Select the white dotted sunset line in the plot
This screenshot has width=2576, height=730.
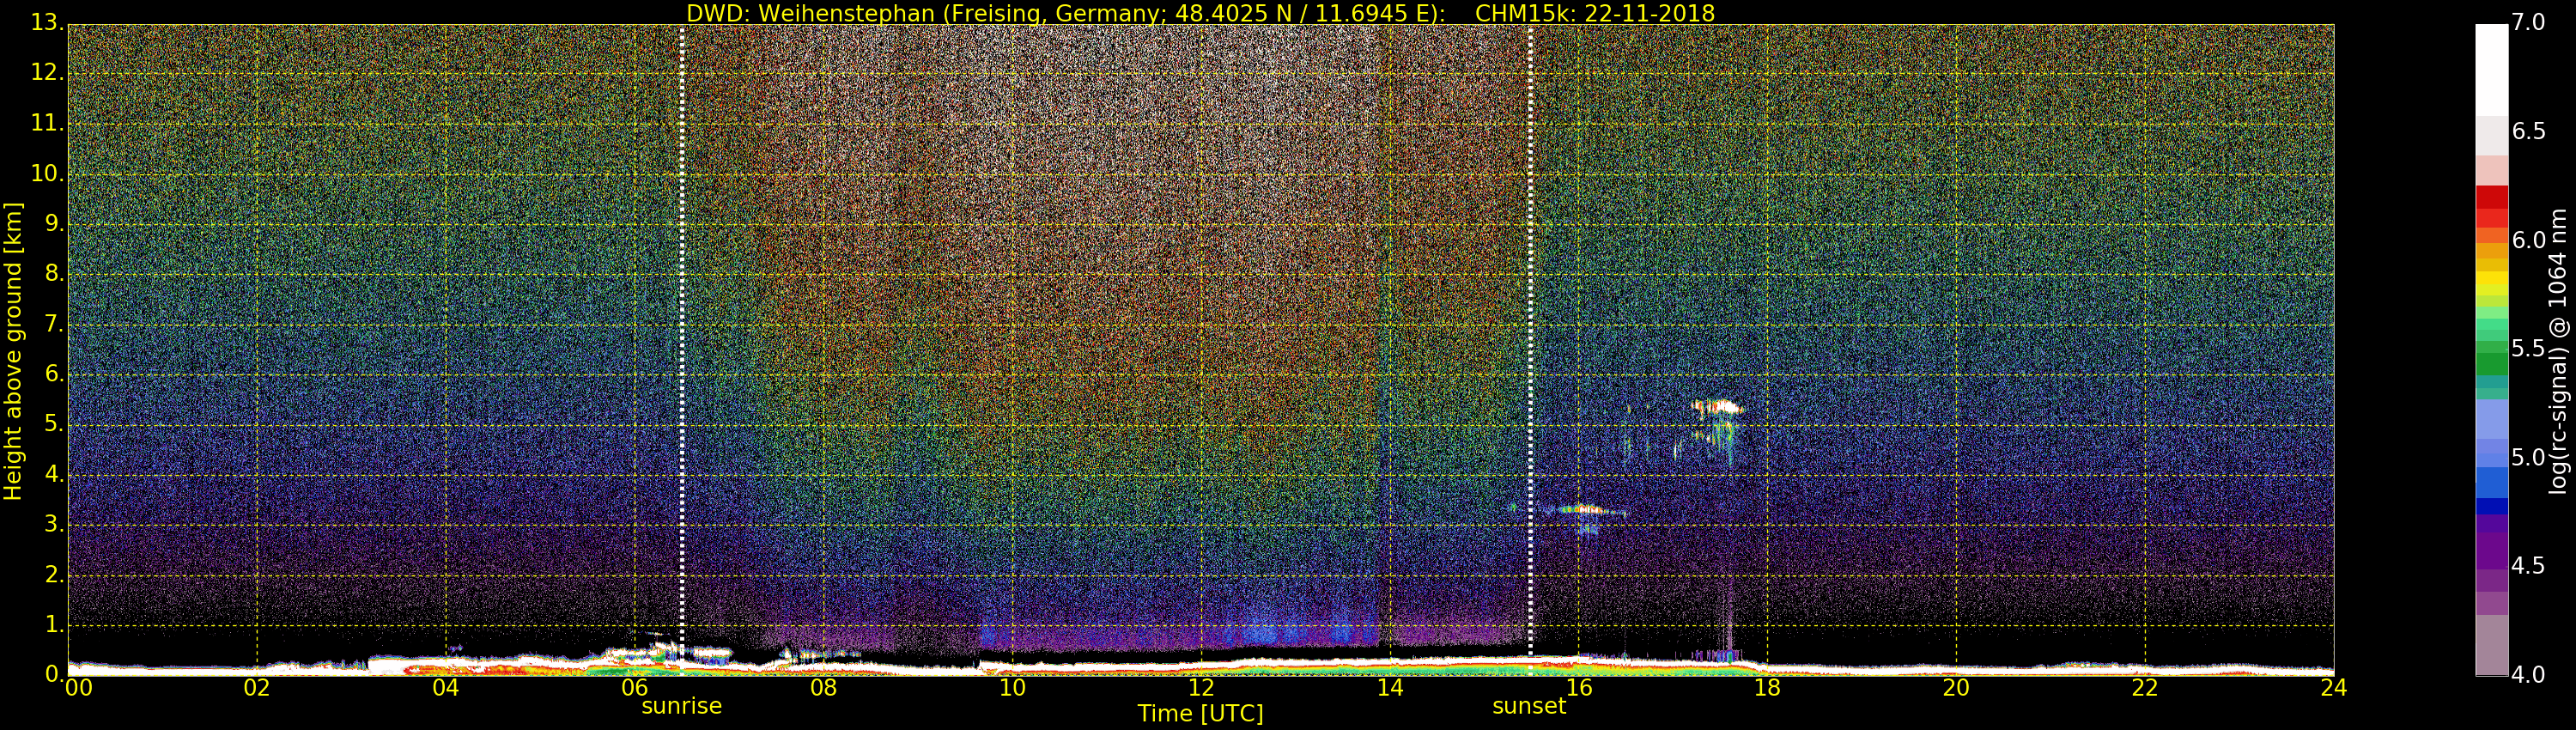point(1530,300)
